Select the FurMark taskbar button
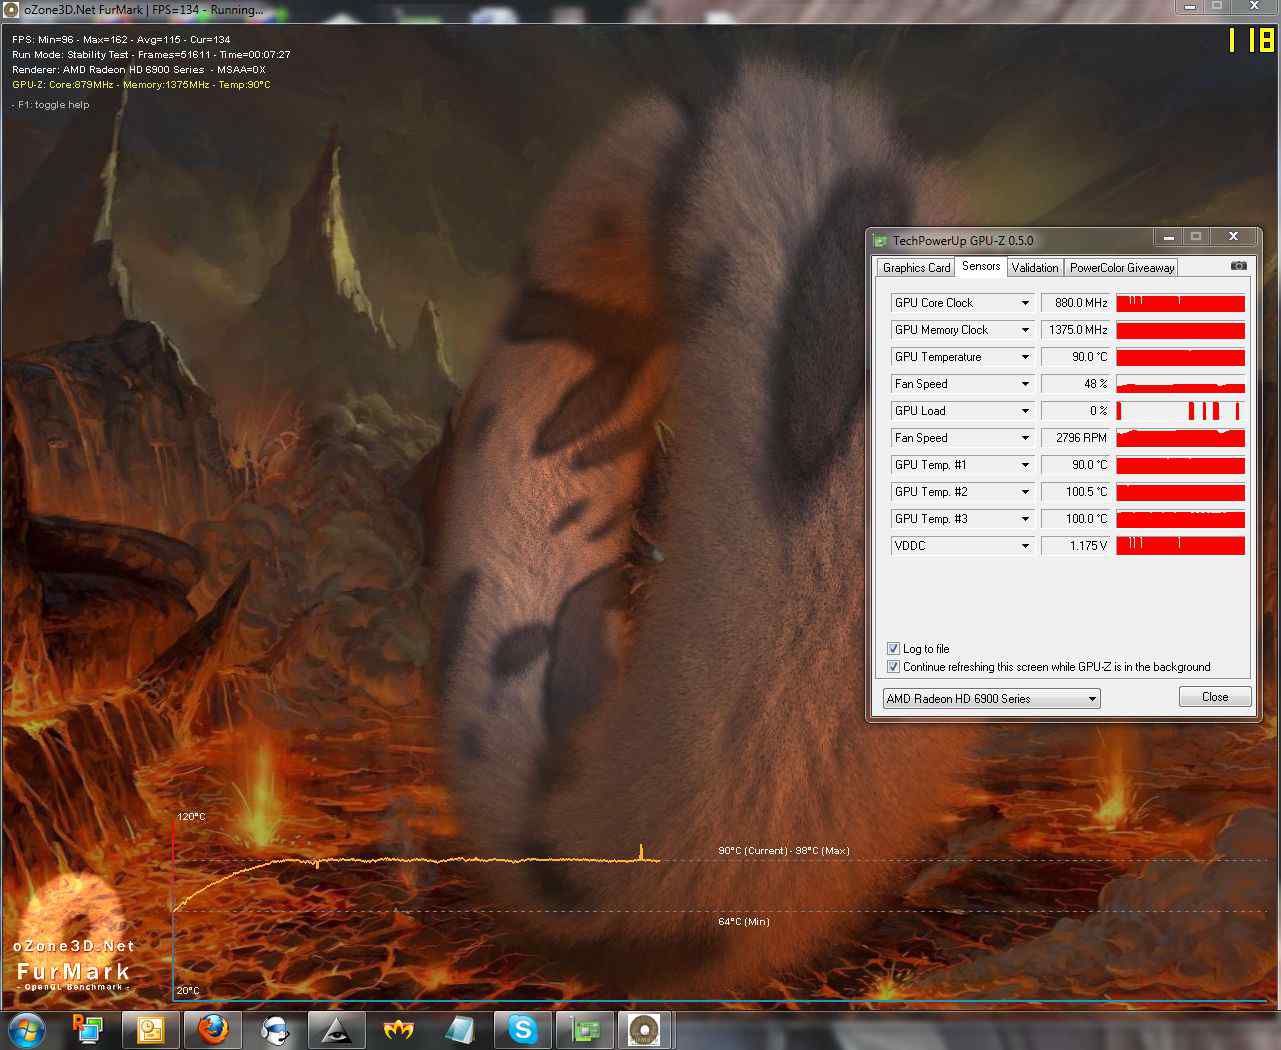Viewport: 1281px width, 1050px height. (x=645, y=1029)
